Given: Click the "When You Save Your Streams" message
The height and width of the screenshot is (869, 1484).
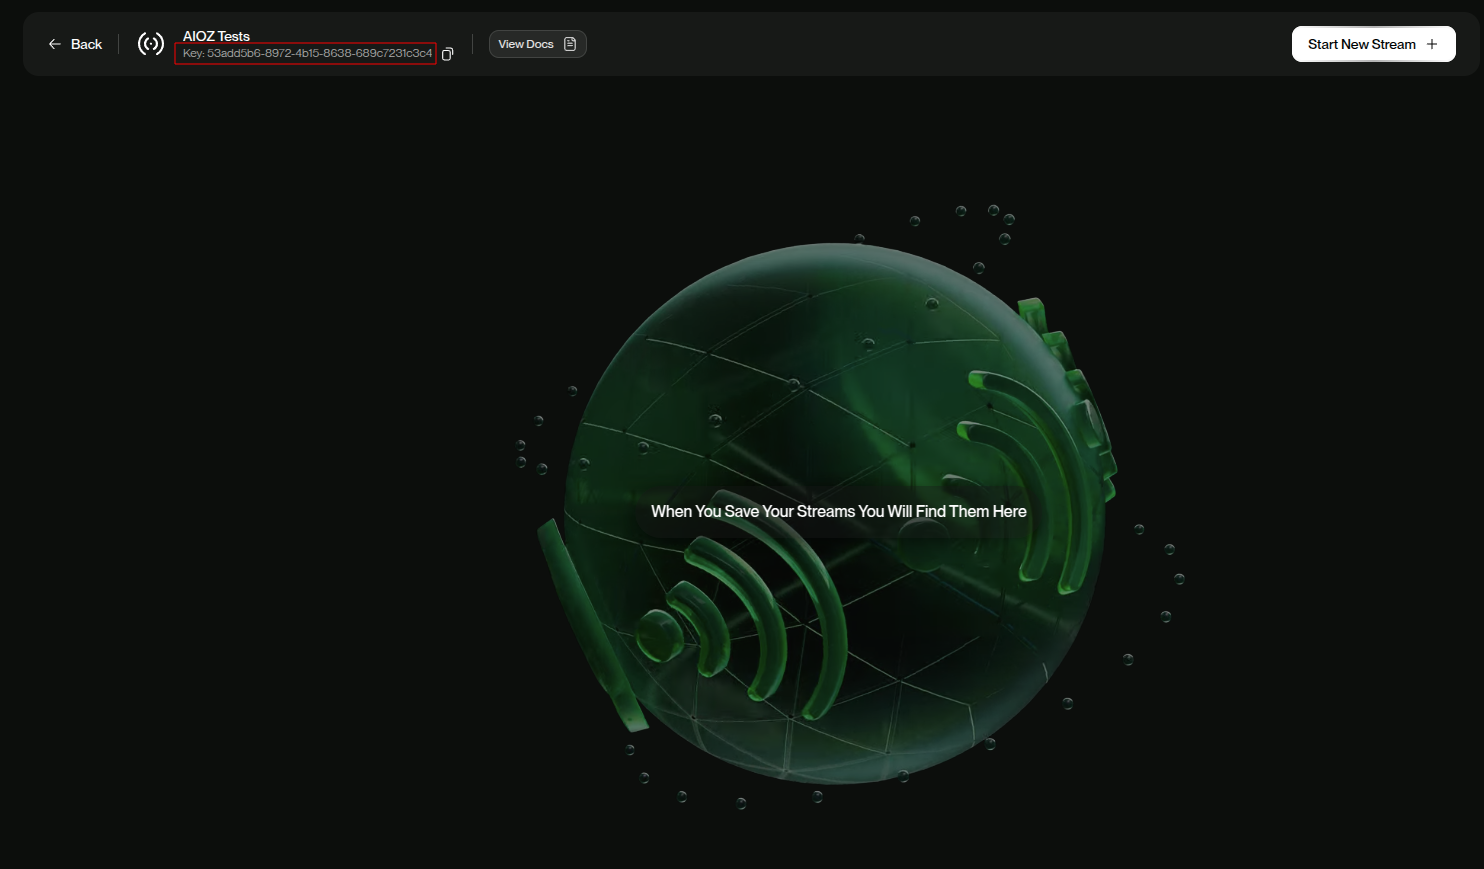Looking at the screenshot, I should pos(838,511).
